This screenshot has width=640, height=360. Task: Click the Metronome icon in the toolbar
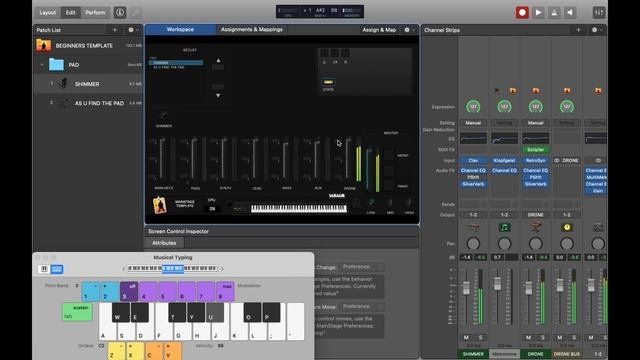coord(554,13)
